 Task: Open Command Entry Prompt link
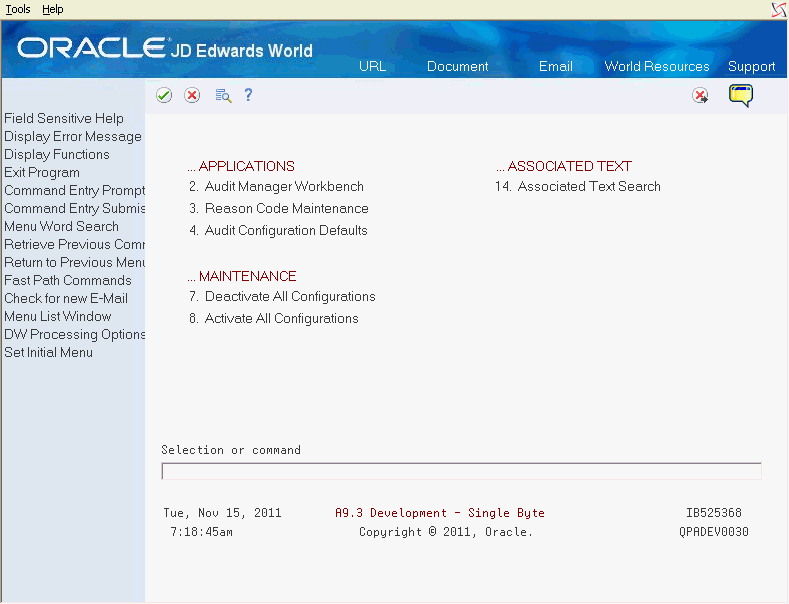tap(74, 190)
